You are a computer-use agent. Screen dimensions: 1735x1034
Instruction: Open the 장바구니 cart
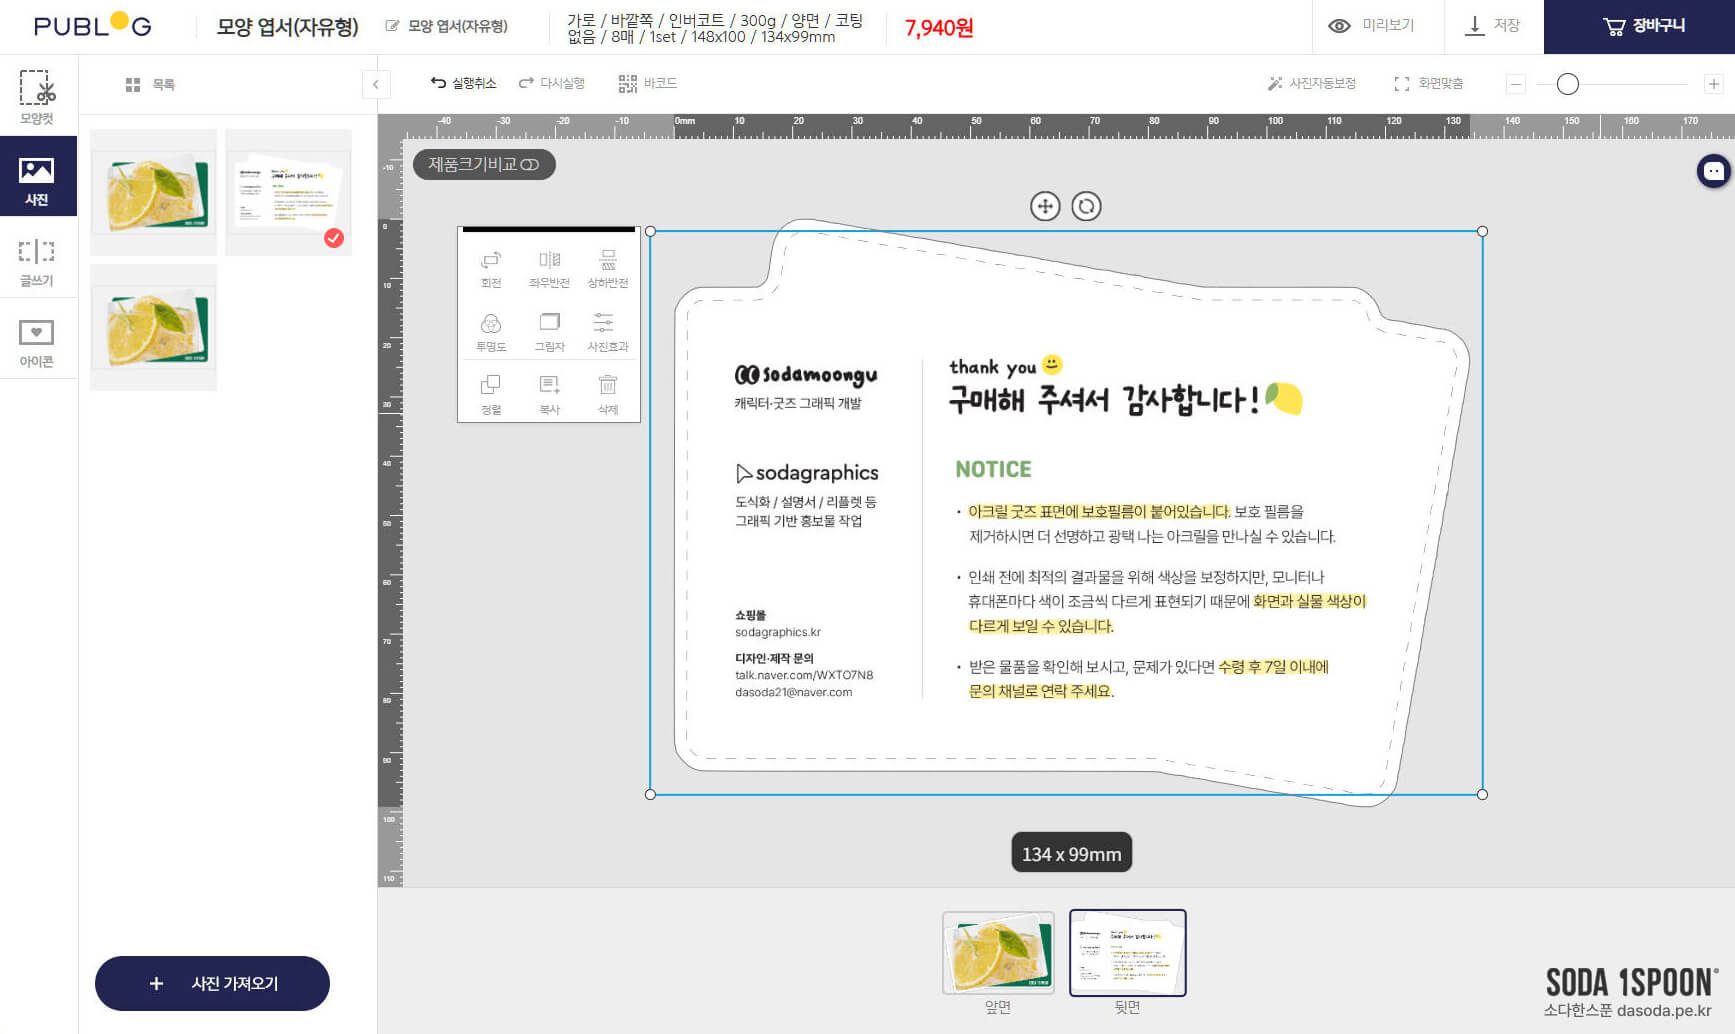(x=1639, y=26)
